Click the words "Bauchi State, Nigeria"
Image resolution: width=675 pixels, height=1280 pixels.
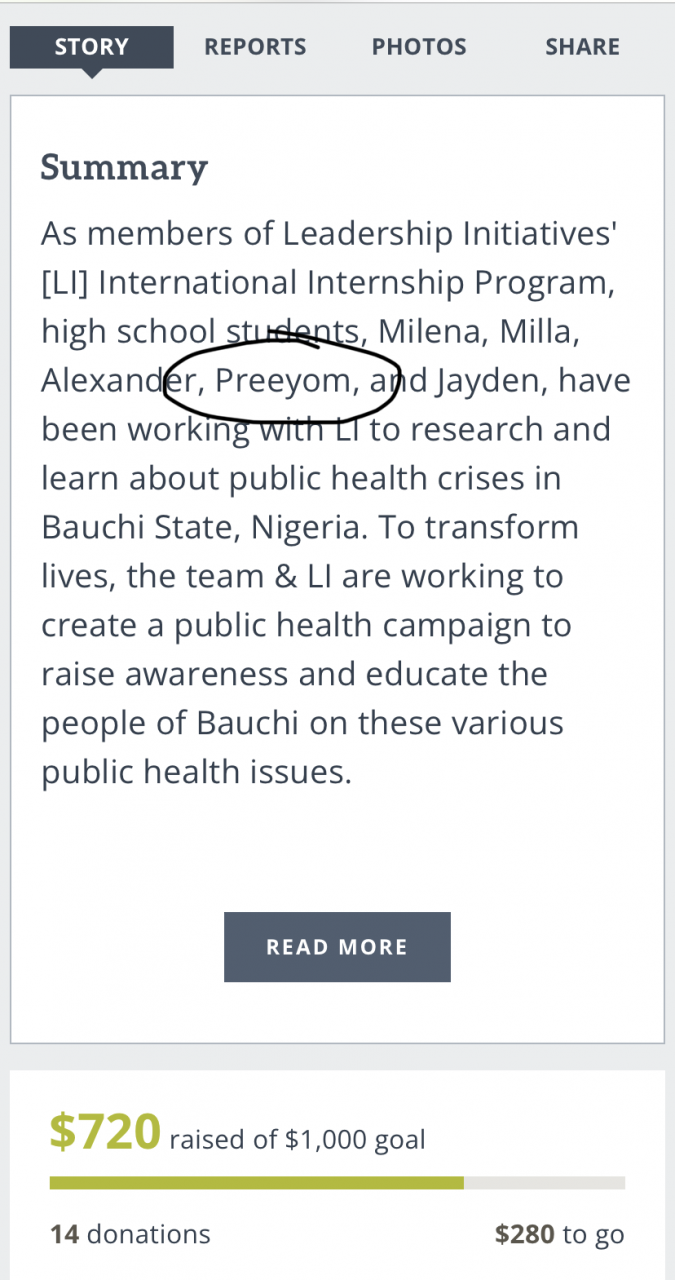pos(196,527)
